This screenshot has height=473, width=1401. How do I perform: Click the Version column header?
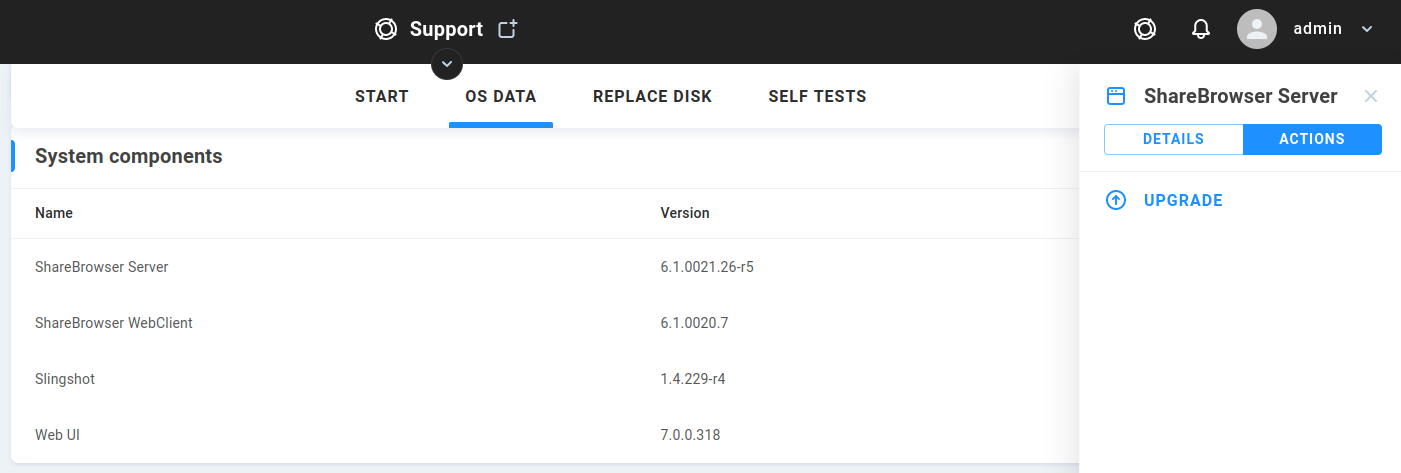(685, 213)
